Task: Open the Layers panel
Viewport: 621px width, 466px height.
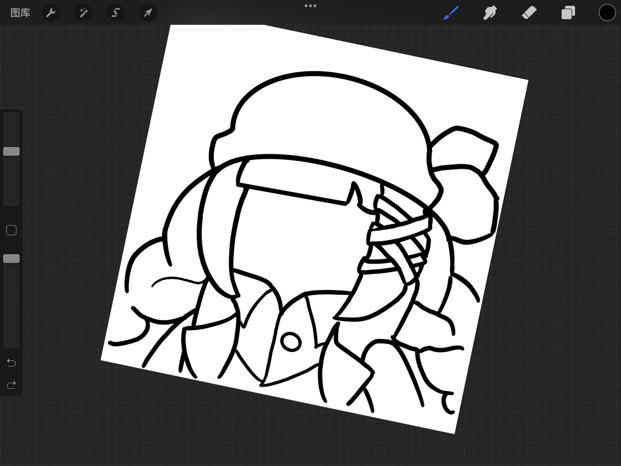Action: (568, 13)
